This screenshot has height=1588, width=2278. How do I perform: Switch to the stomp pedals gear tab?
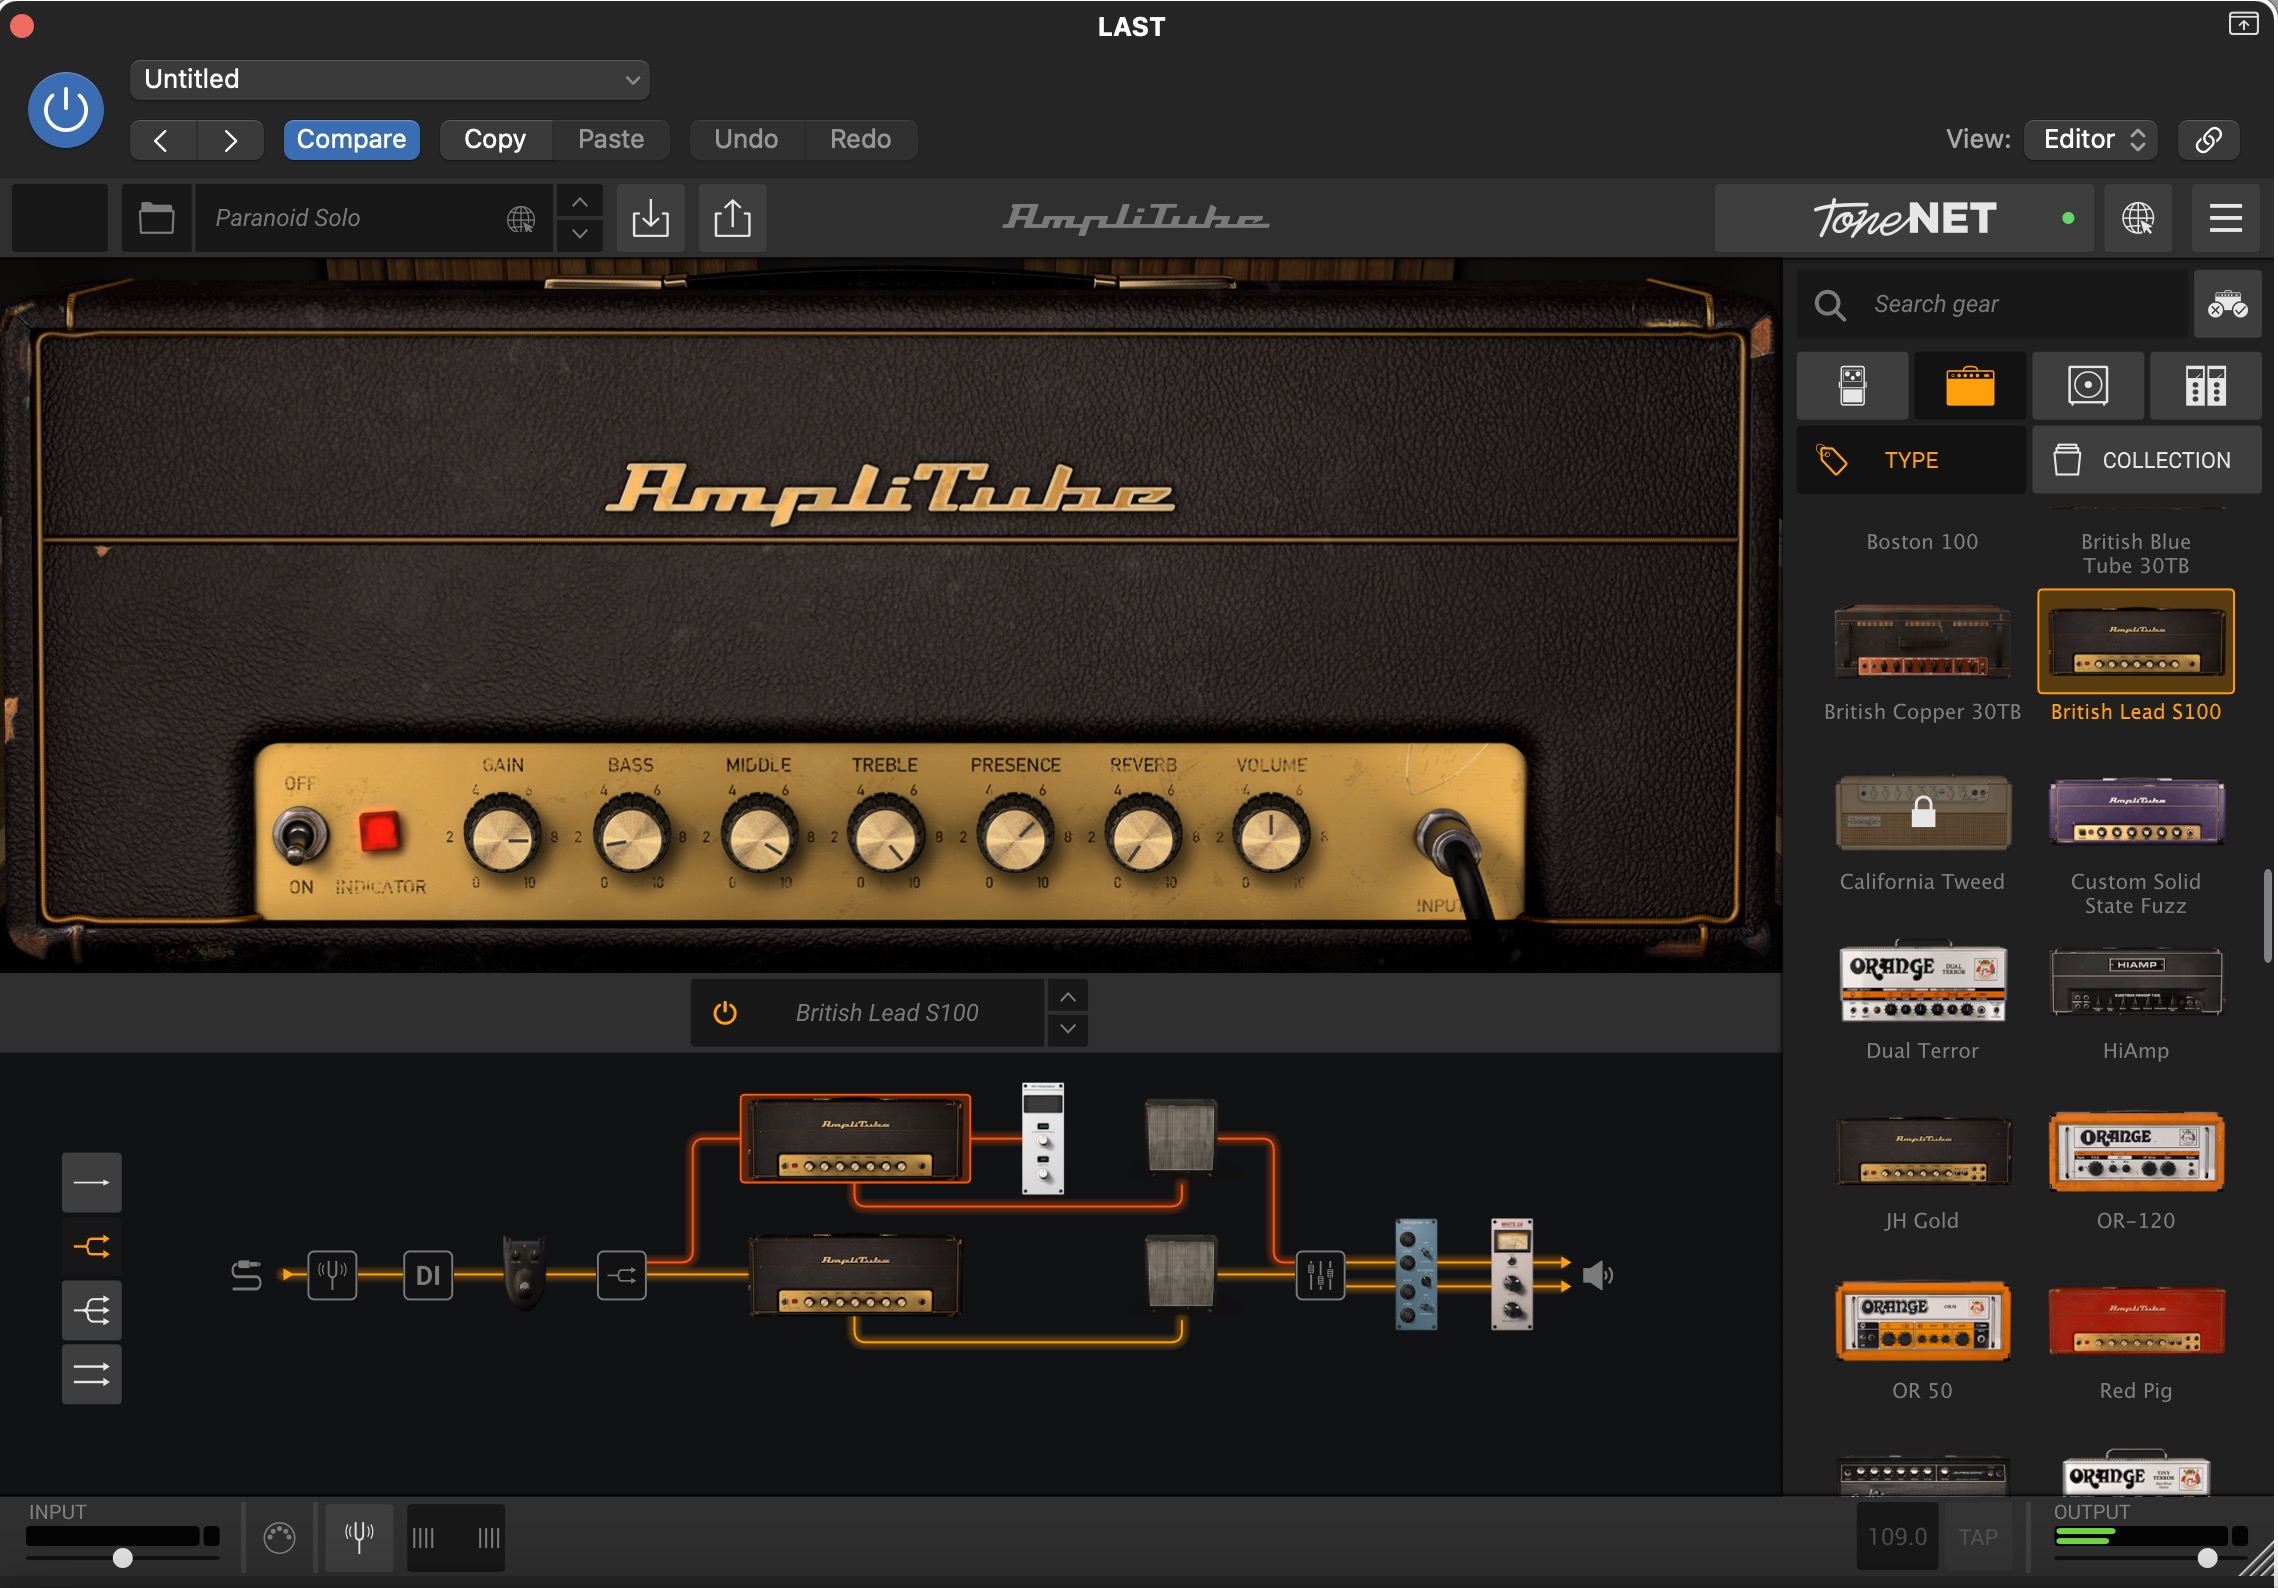[x=1853, y=386]
